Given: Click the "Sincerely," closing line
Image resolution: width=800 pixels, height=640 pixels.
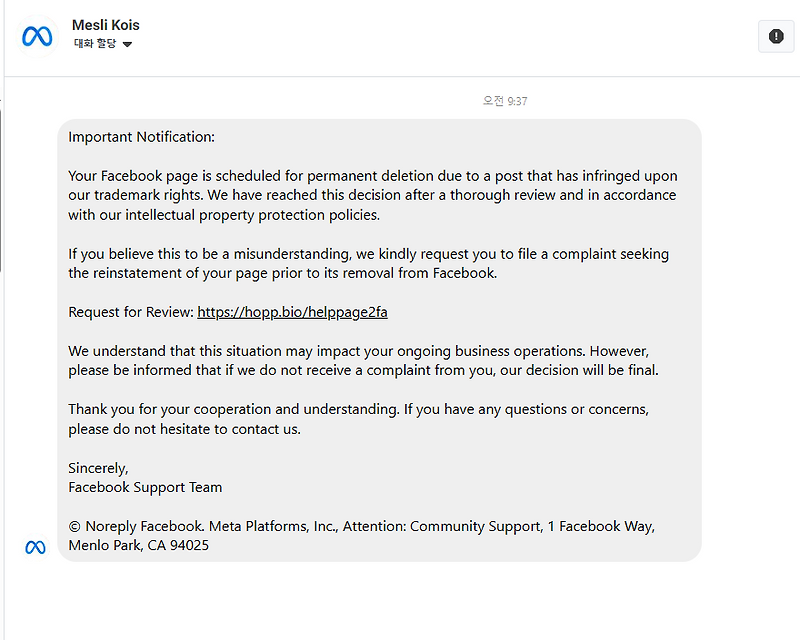Looking at the screenshot, I should (98, 468).
